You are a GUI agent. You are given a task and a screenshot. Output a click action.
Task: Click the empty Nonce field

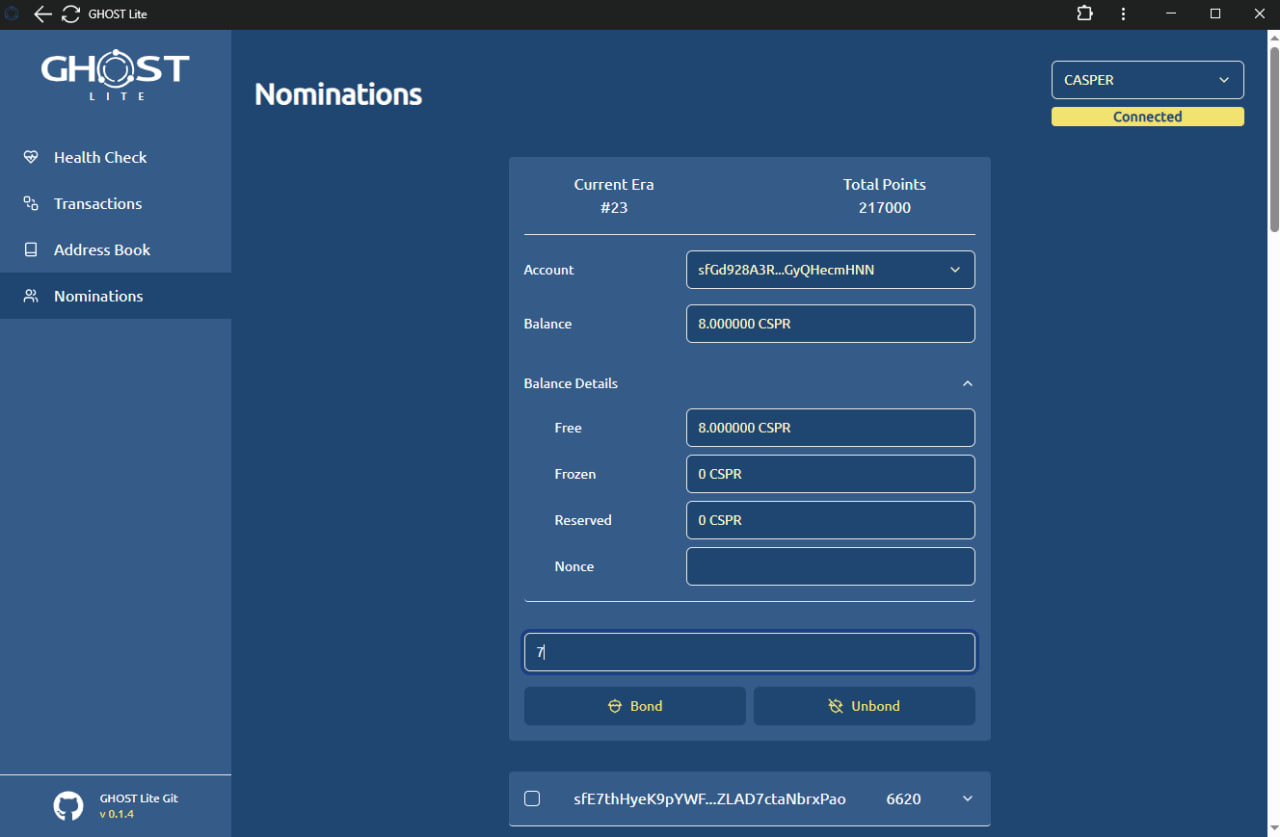[830, 566]
